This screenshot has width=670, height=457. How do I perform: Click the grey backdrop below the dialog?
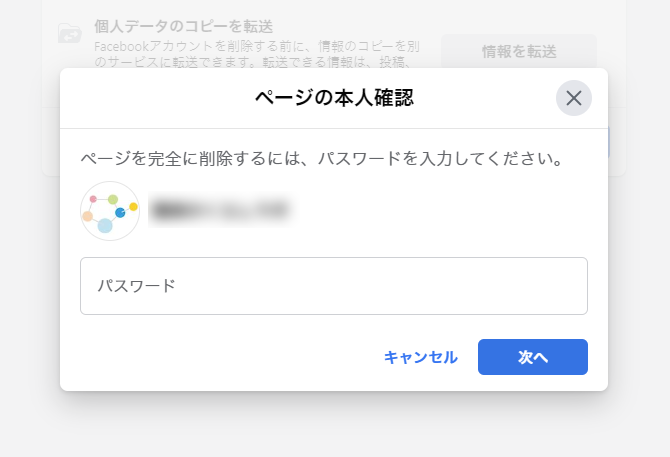point(335,427)
